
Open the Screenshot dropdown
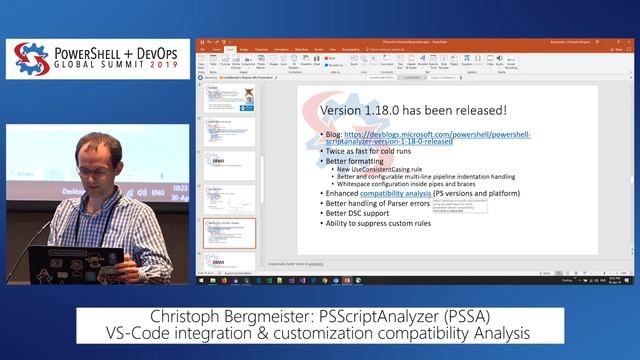click(x=248, y=62)
